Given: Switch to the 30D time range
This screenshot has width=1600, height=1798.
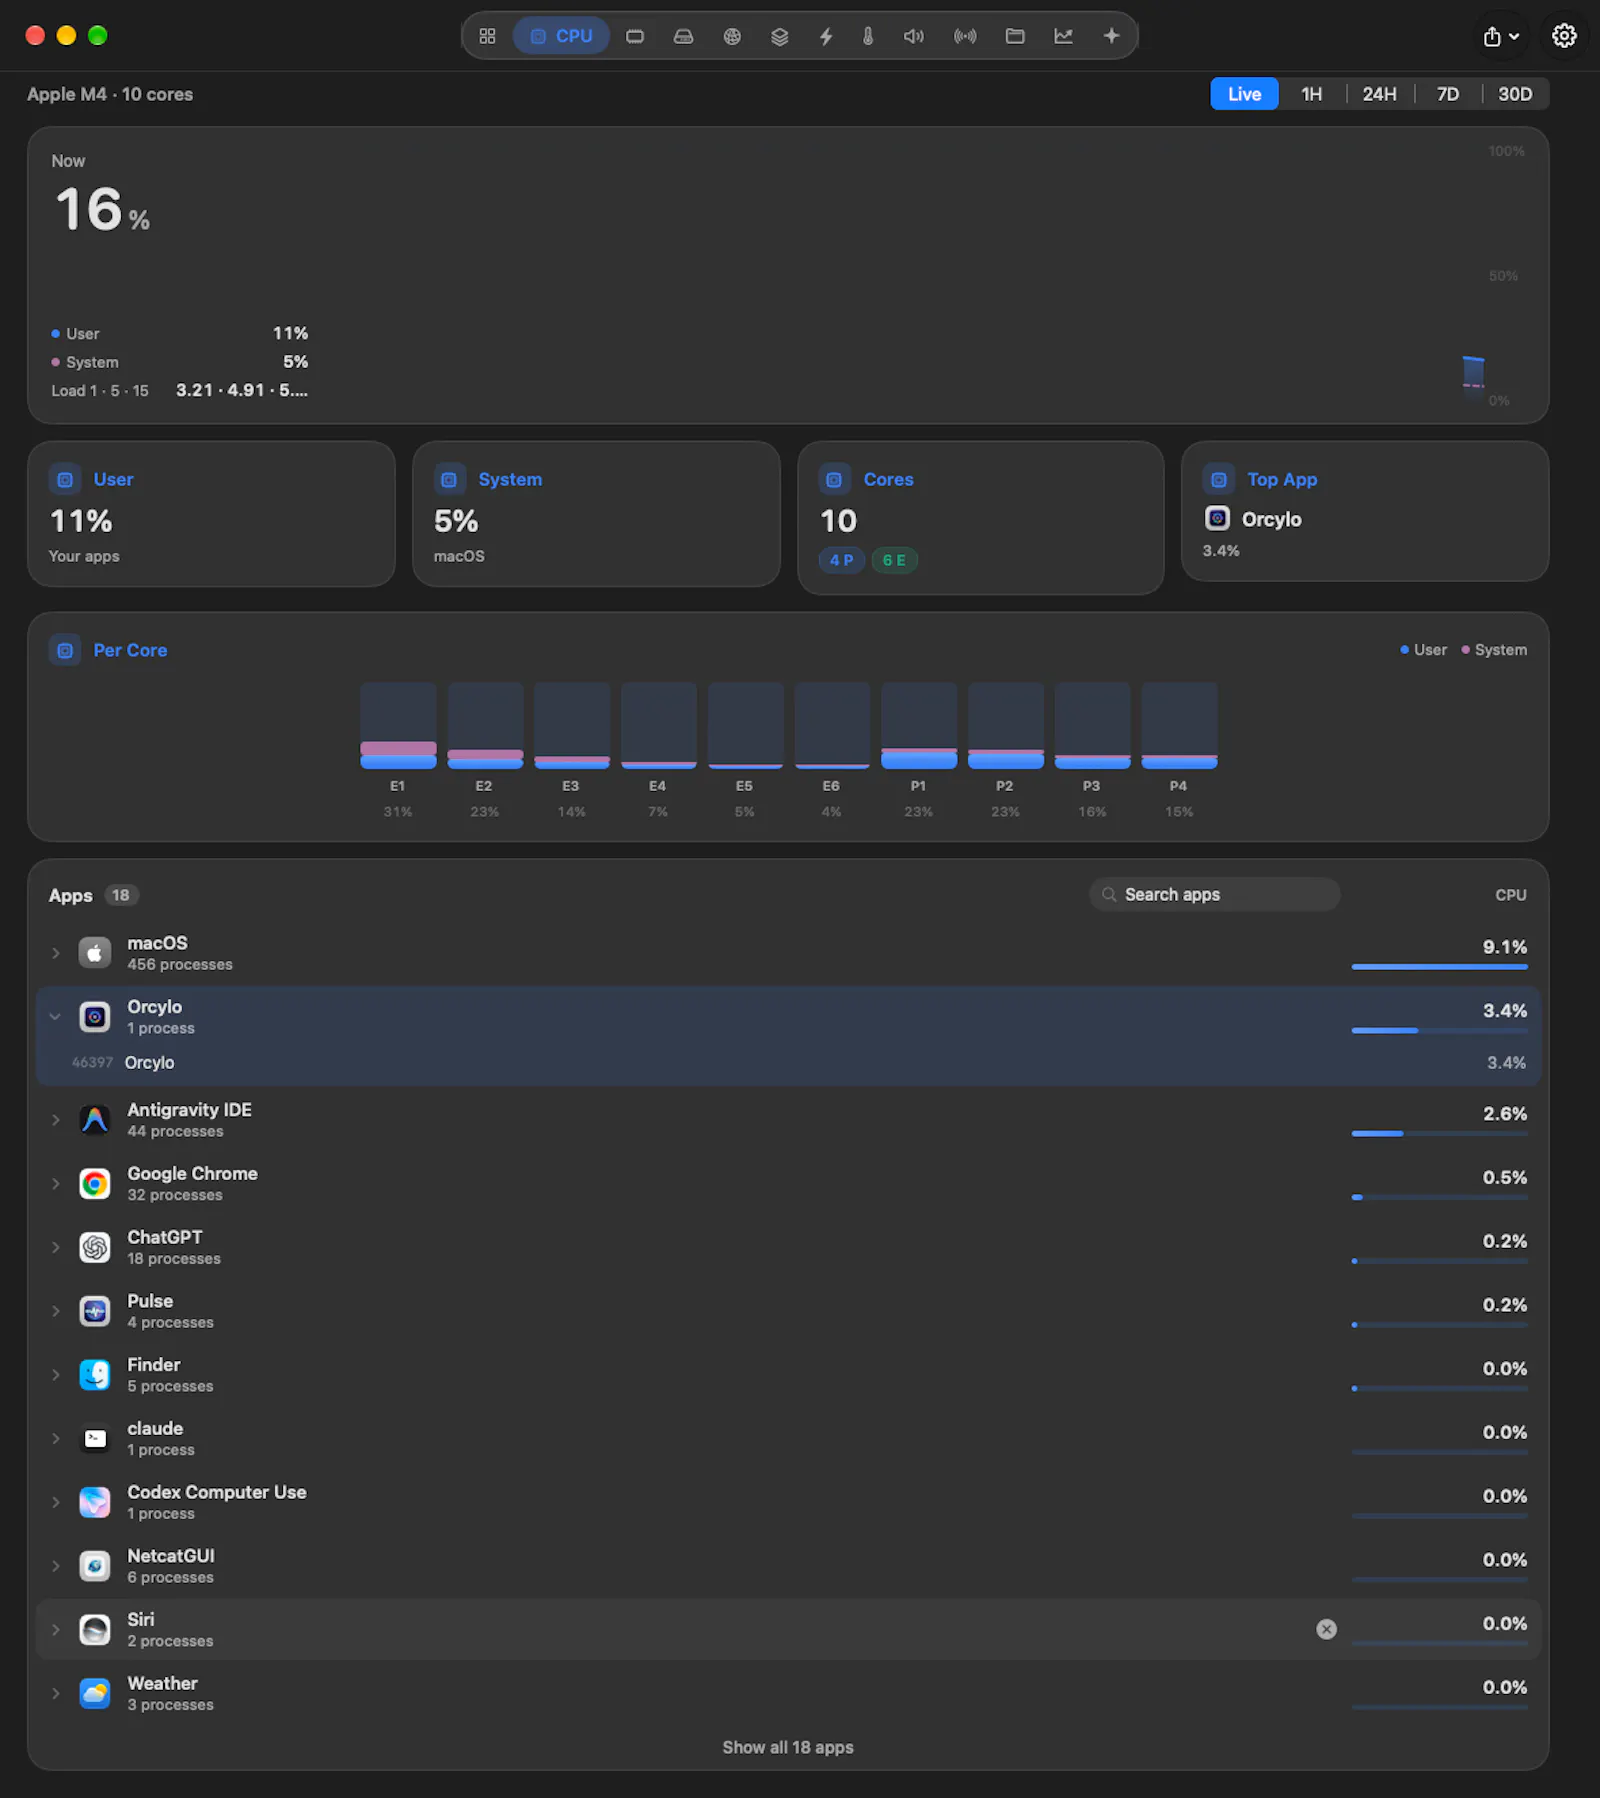Looking at the screenshot, I should click(1514, 94).
